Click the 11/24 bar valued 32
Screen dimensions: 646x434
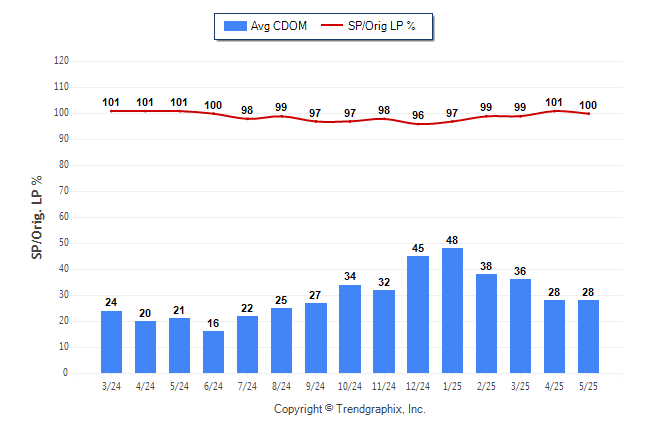click(x=384, y=331)
